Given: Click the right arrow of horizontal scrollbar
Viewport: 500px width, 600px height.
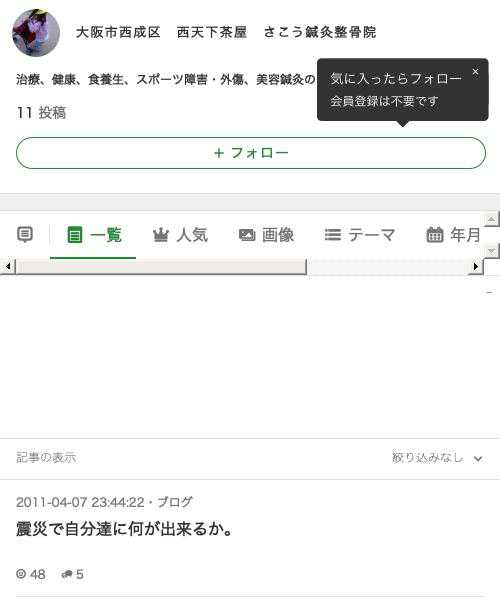Looking at the screenshot, I should coord(476,266).
